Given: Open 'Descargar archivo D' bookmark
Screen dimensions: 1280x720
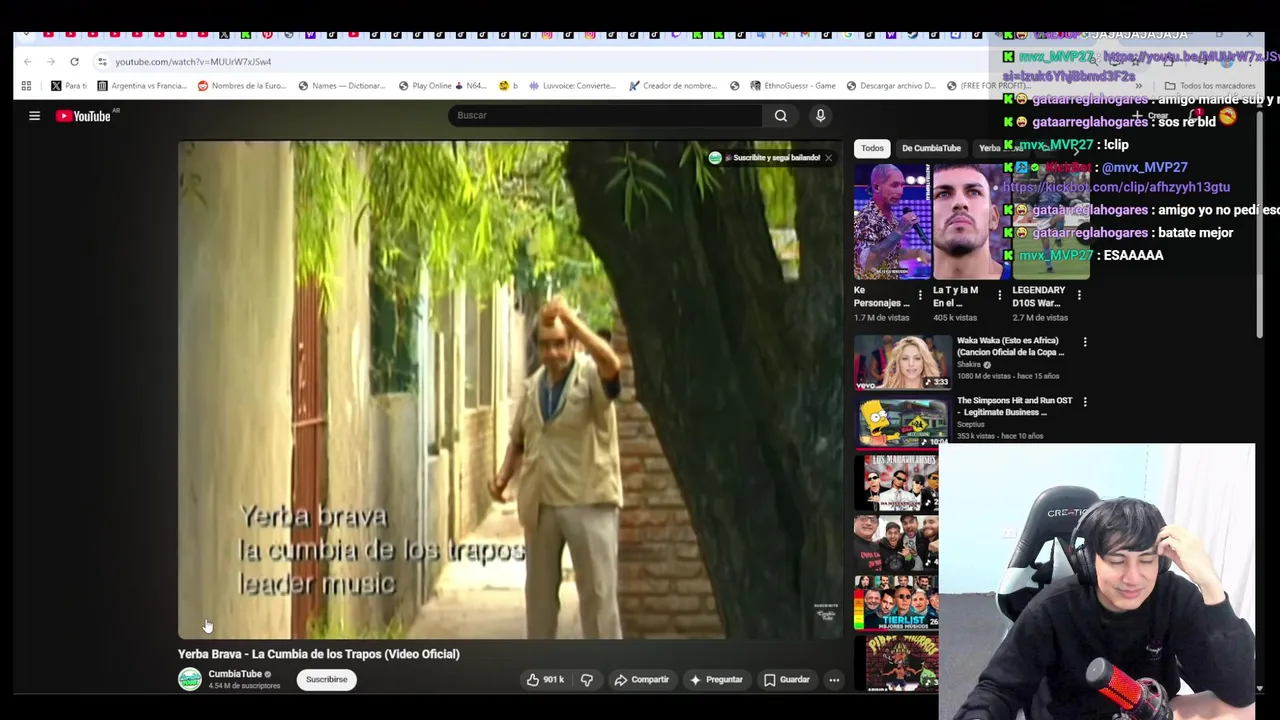Looking at the screenshot, I should click(893, 86).
